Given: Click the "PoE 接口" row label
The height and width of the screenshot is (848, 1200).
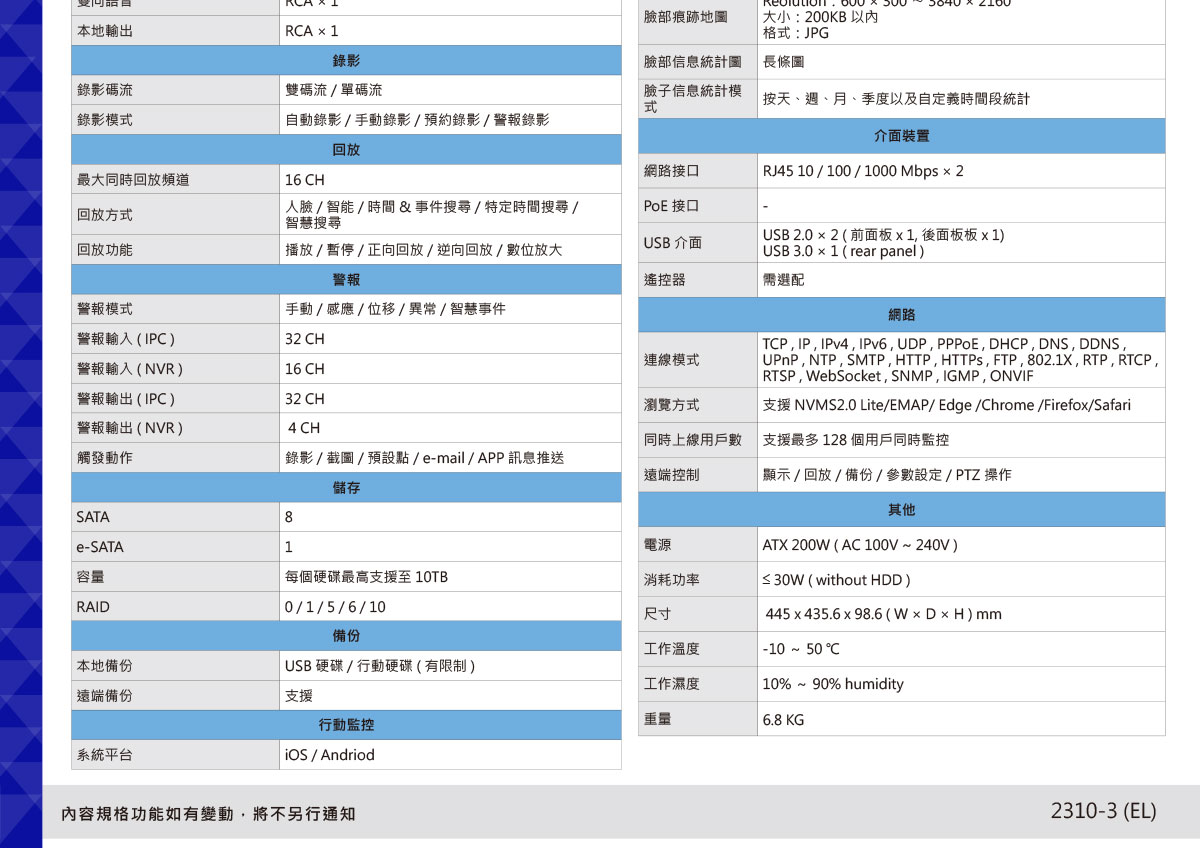Looking at the screenshot, I should click(x=672, y=206).
